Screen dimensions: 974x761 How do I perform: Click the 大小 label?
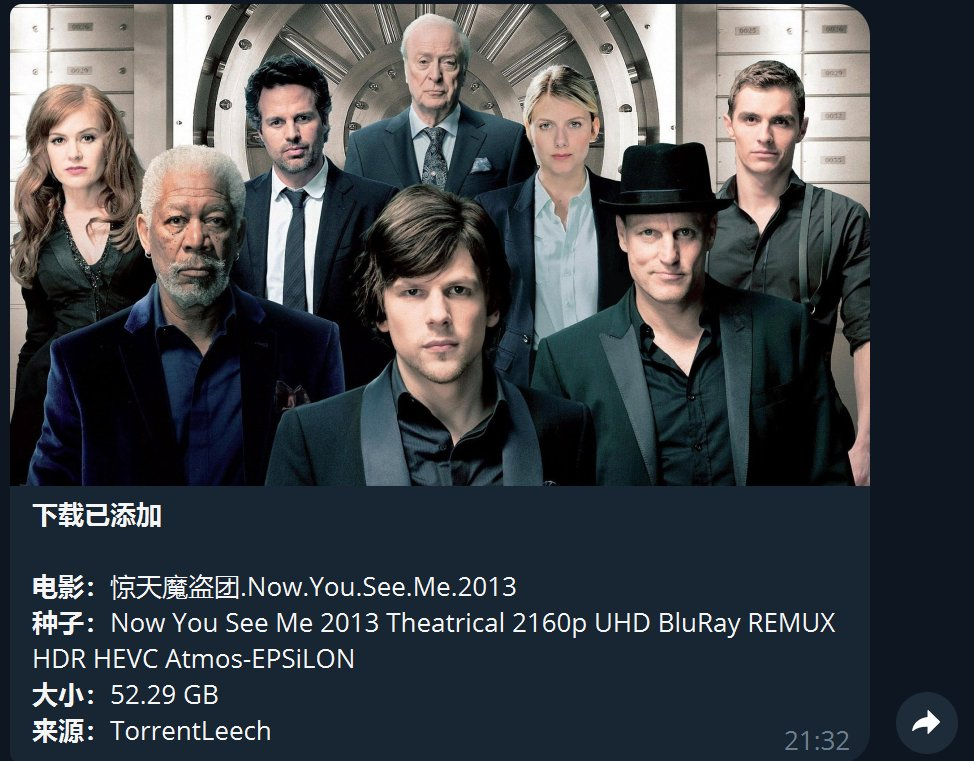pos(58,695)
